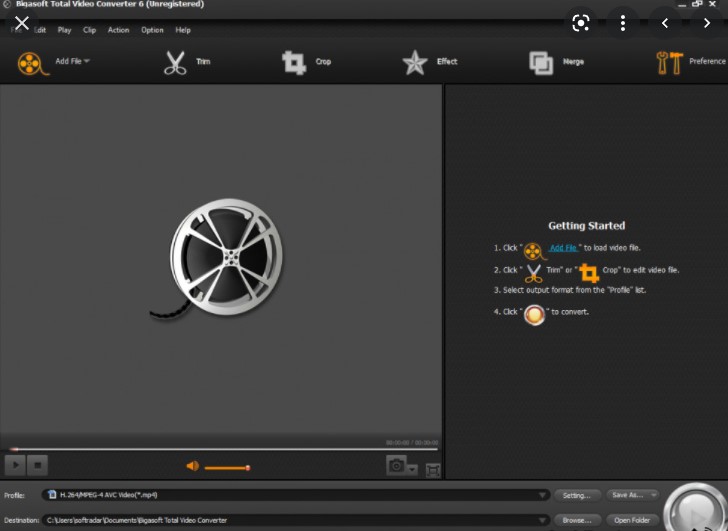Take a snapshot with the camera icon
Viewport: 728px width, 531px height.
396,465
